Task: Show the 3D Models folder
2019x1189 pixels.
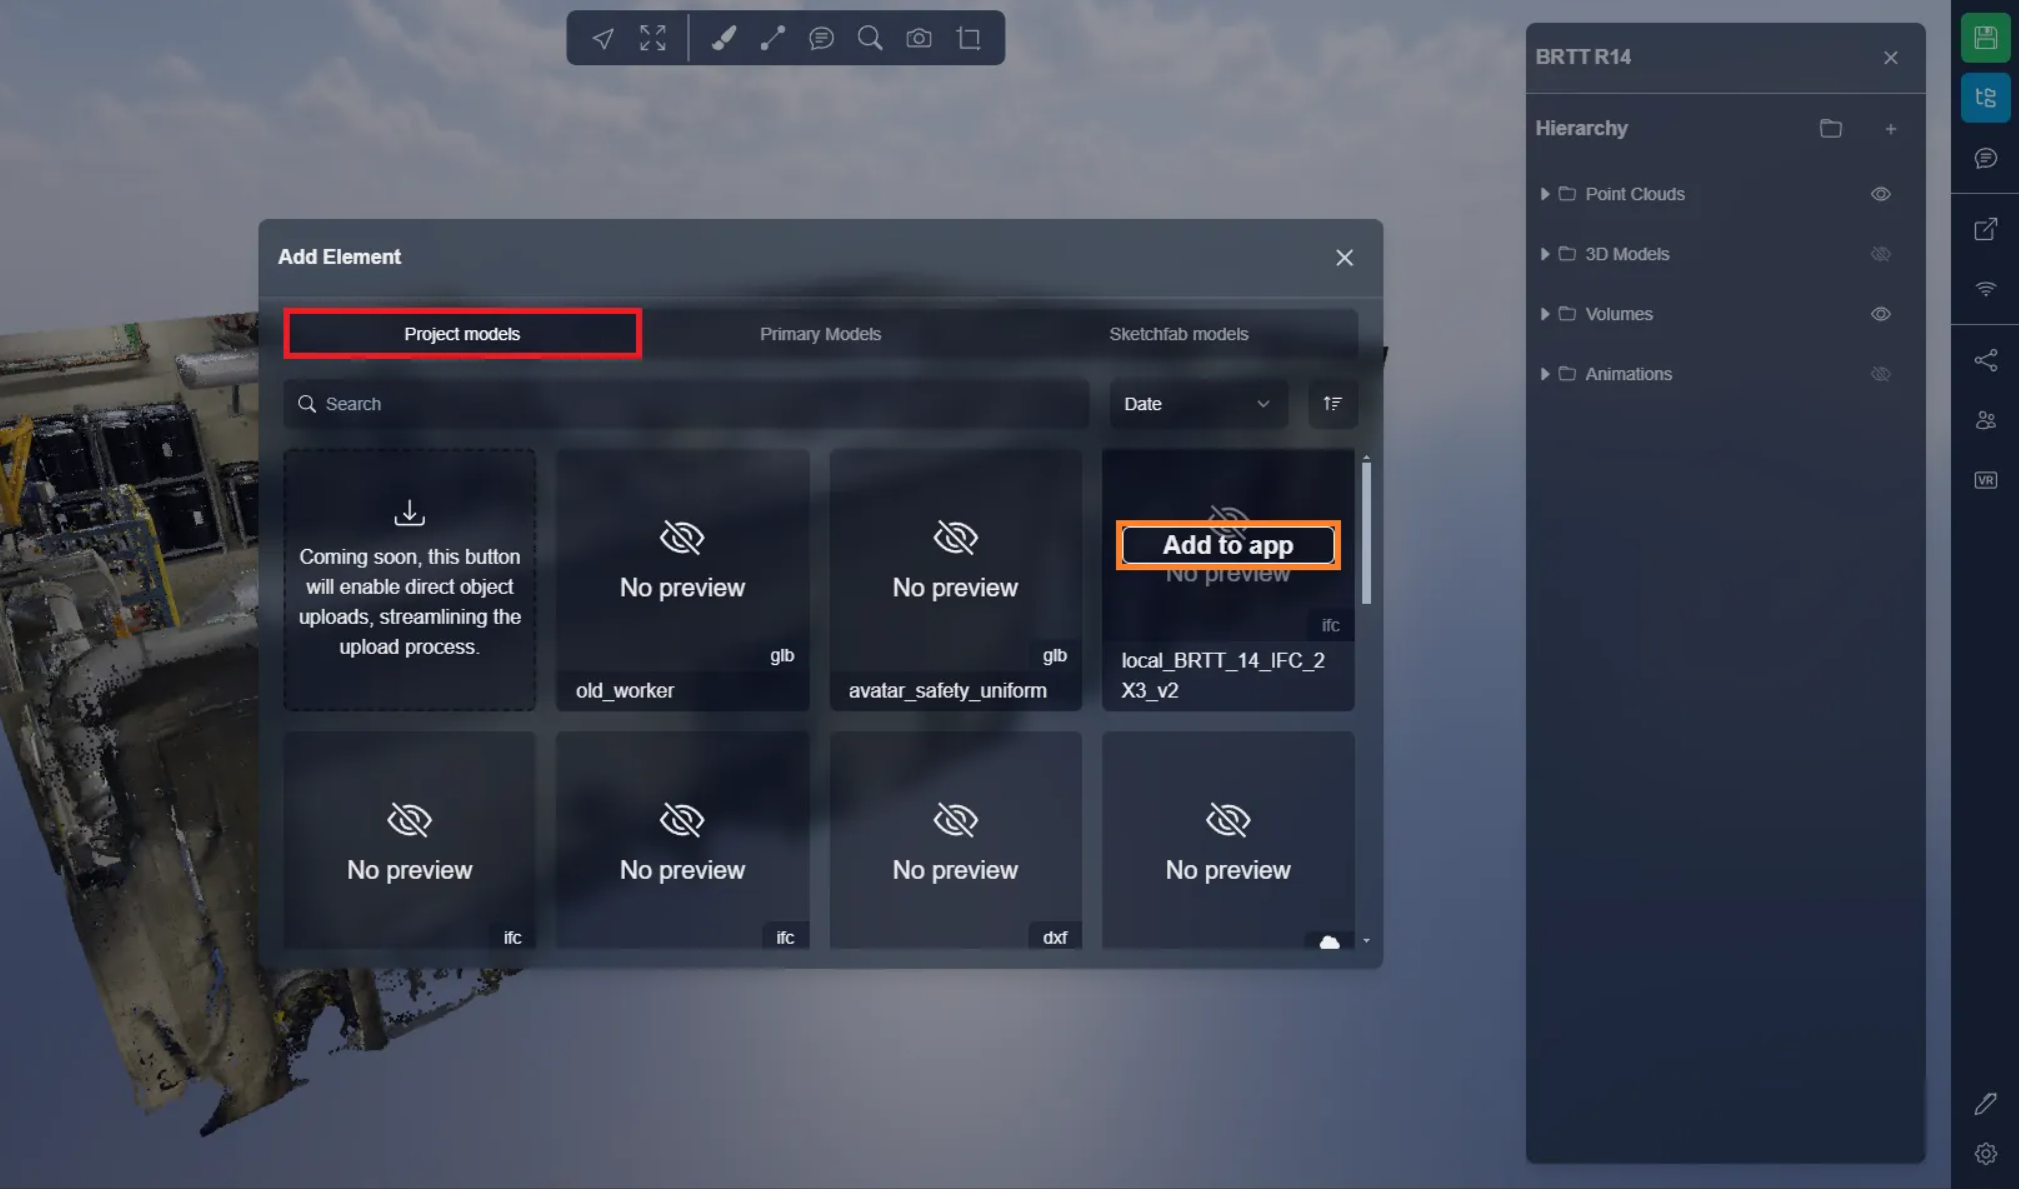Action: coord(1880,254)
